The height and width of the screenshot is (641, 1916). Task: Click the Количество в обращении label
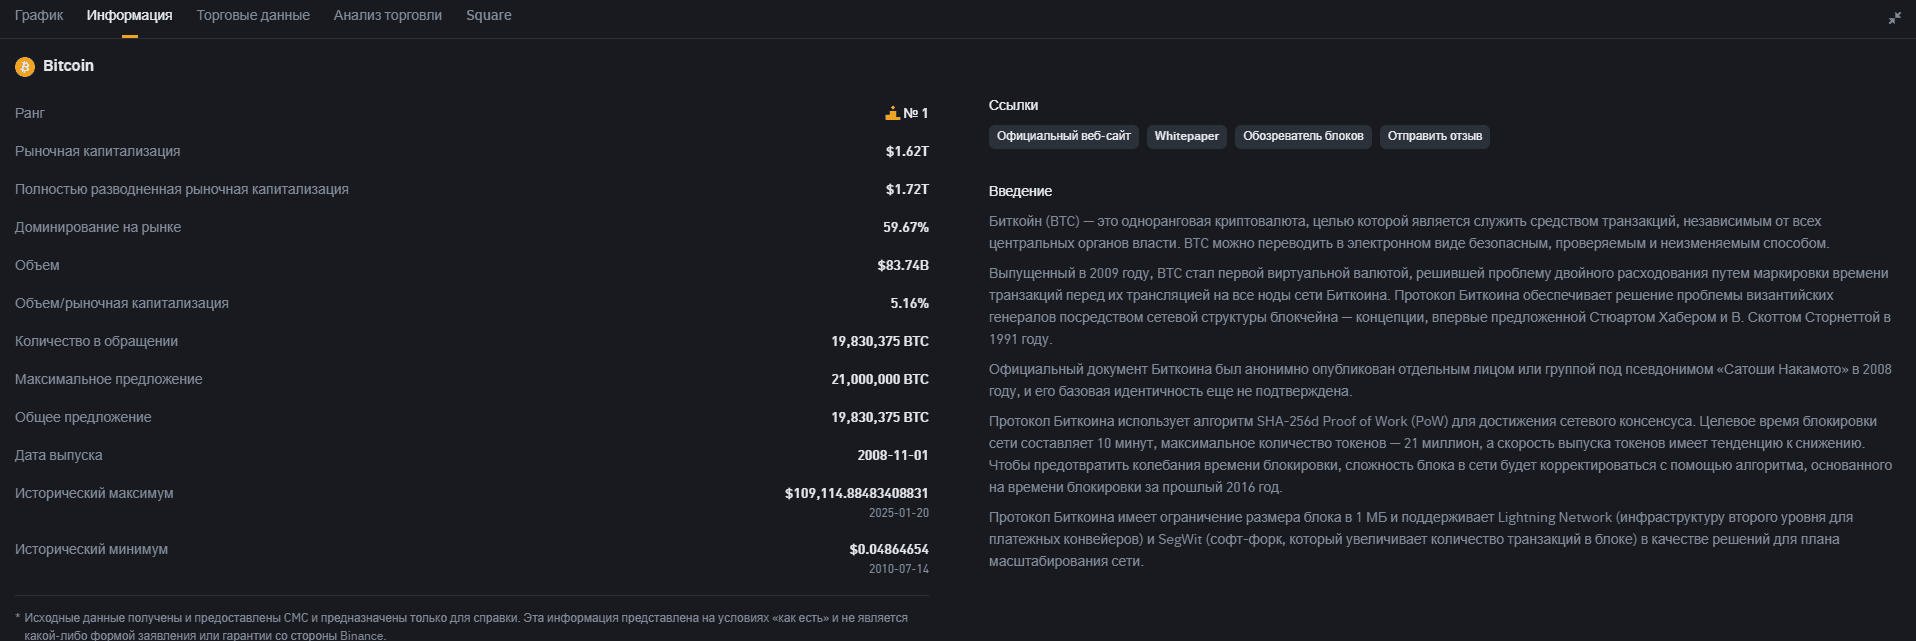97,341
